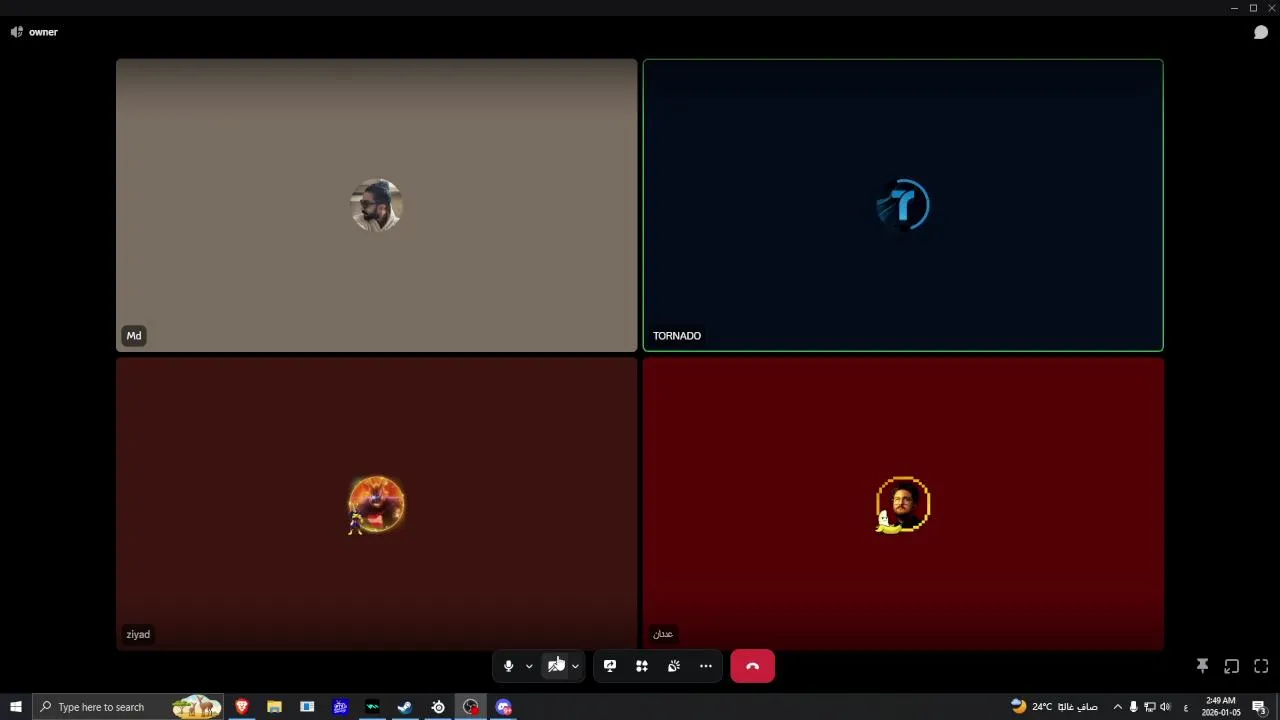The image size is (1280, 720).
Task: Open network status tray icon
Action: 1149,707
